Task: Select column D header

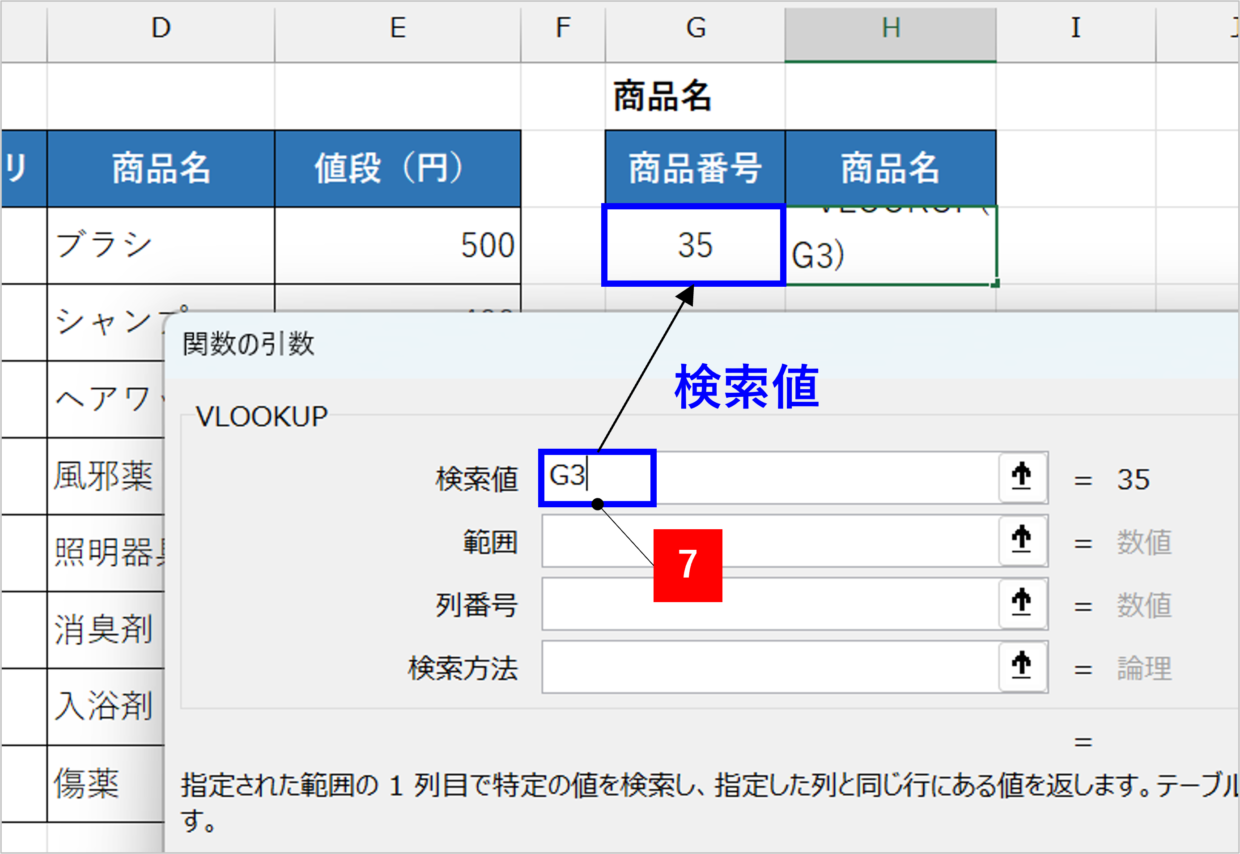Action: click(160, 29)
